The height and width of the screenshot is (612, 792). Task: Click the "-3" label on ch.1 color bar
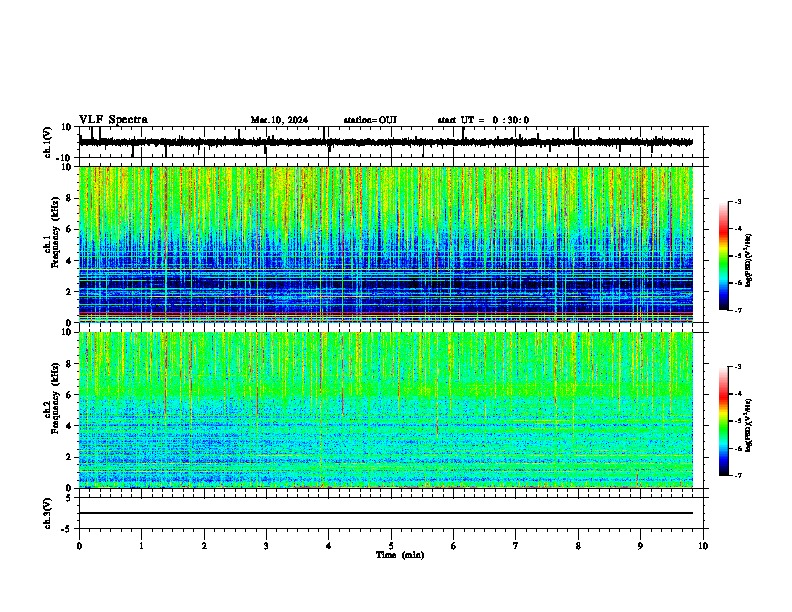coord(737,201)
